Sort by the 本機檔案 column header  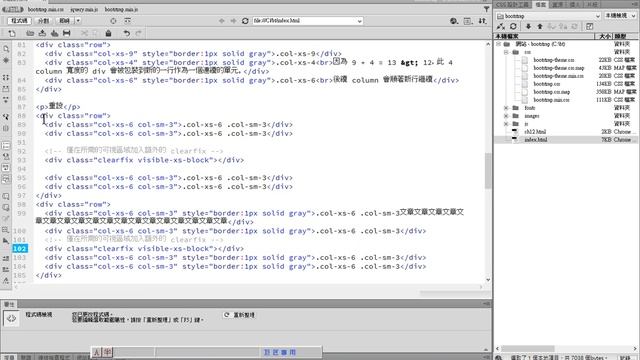(544, 36)
